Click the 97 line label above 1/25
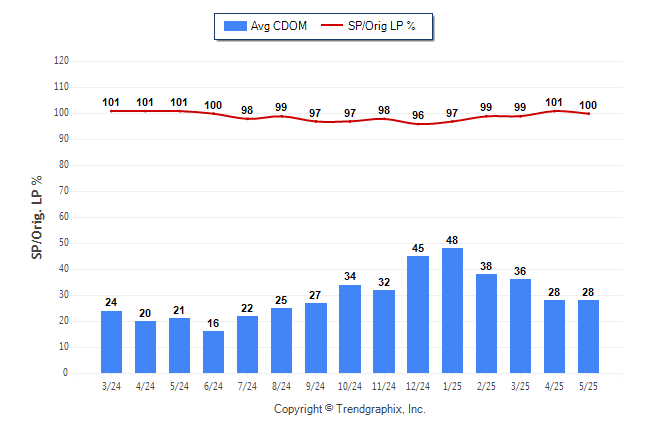 coord(452,113)
